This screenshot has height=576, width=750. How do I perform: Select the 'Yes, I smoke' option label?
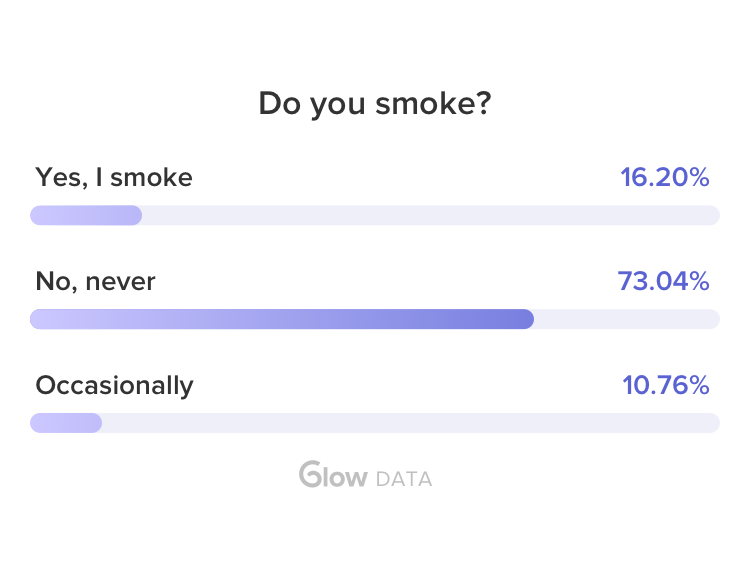114,178
